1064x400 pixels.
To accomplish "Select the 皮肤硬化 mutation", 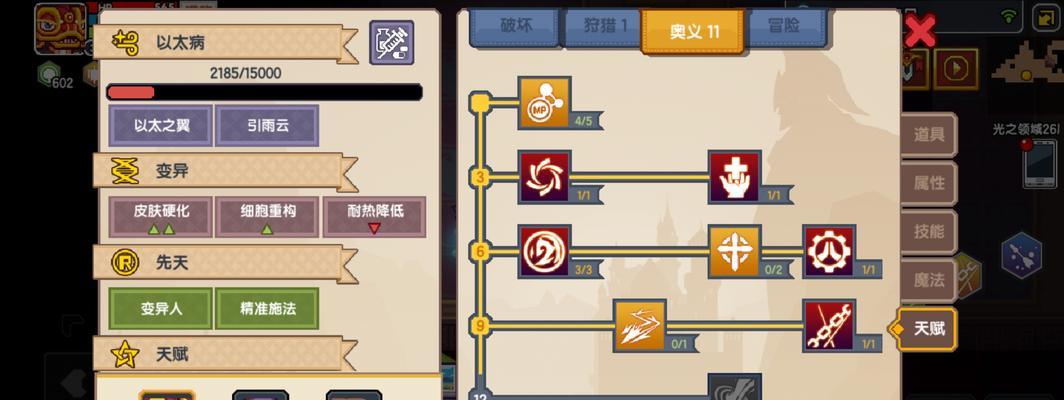I will (x=161, y=217).
